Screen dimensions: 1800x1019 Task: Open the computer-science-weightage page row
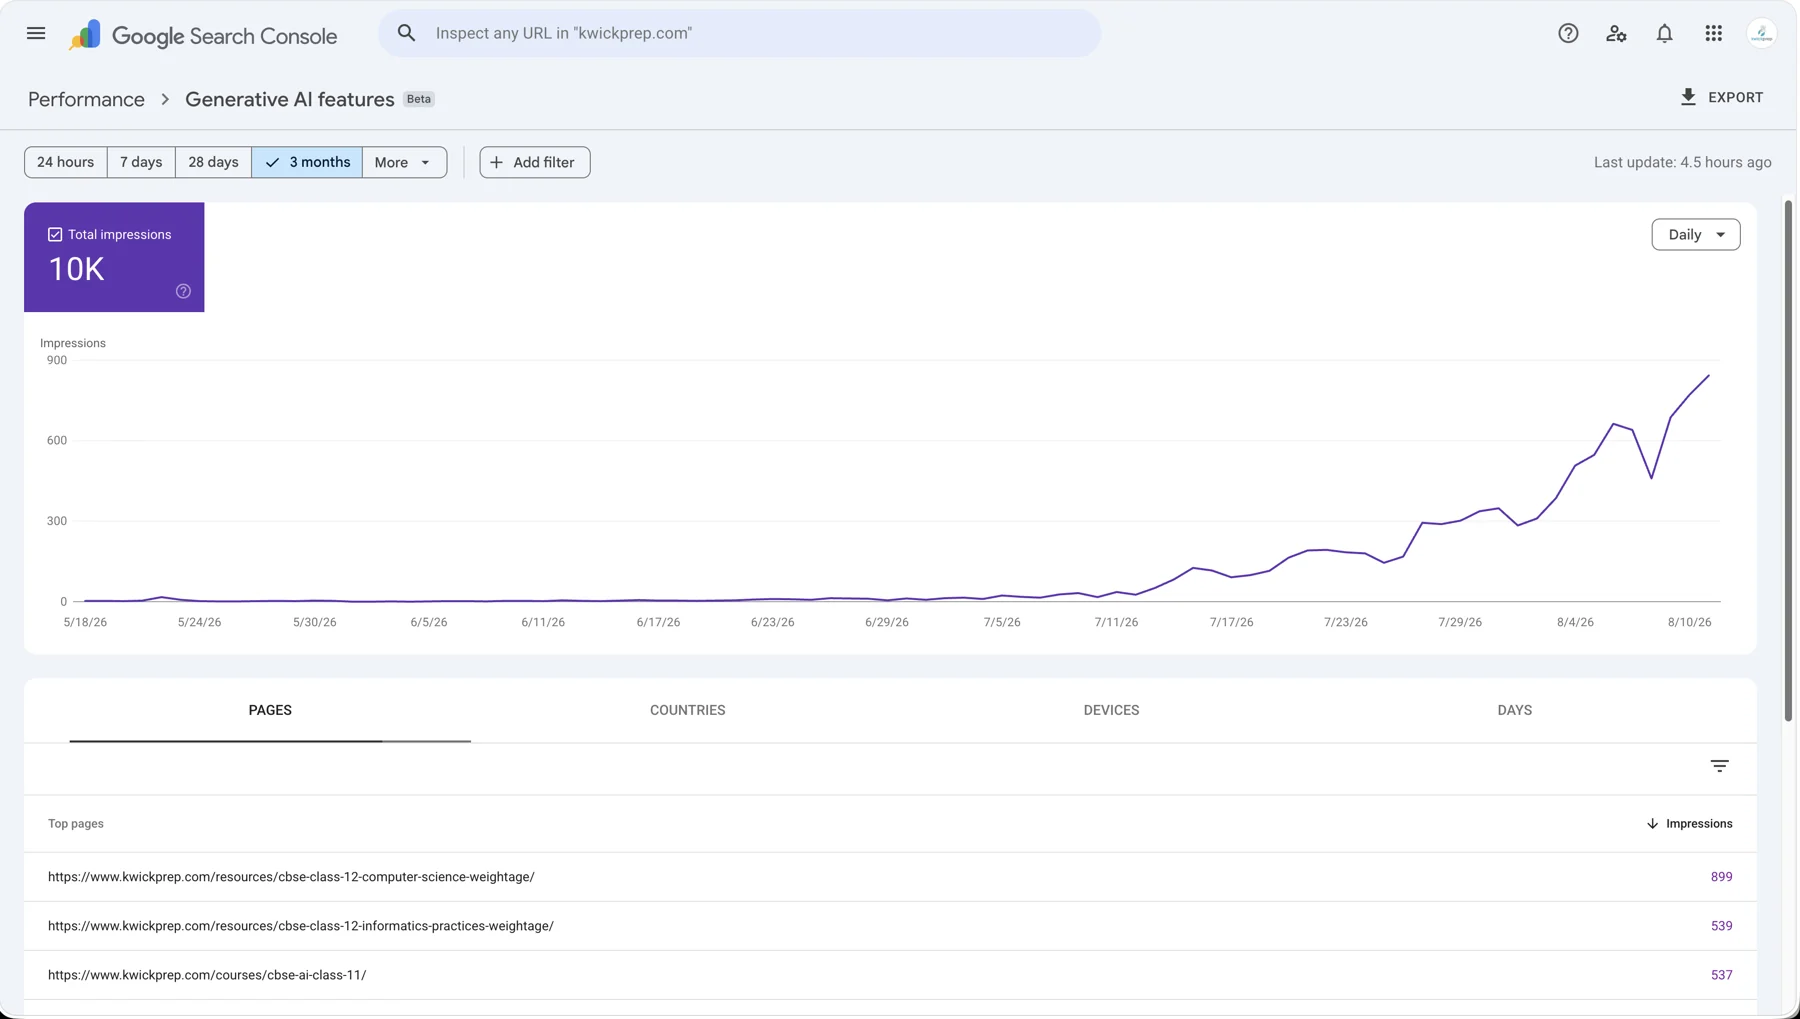[890, 877]
